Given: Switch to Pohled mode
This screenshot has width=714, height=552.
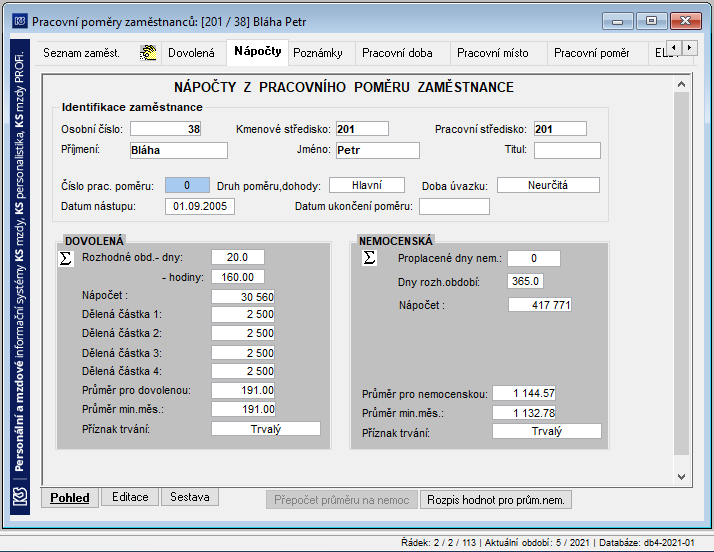Looking at the screenshot, I should (70, 498).
